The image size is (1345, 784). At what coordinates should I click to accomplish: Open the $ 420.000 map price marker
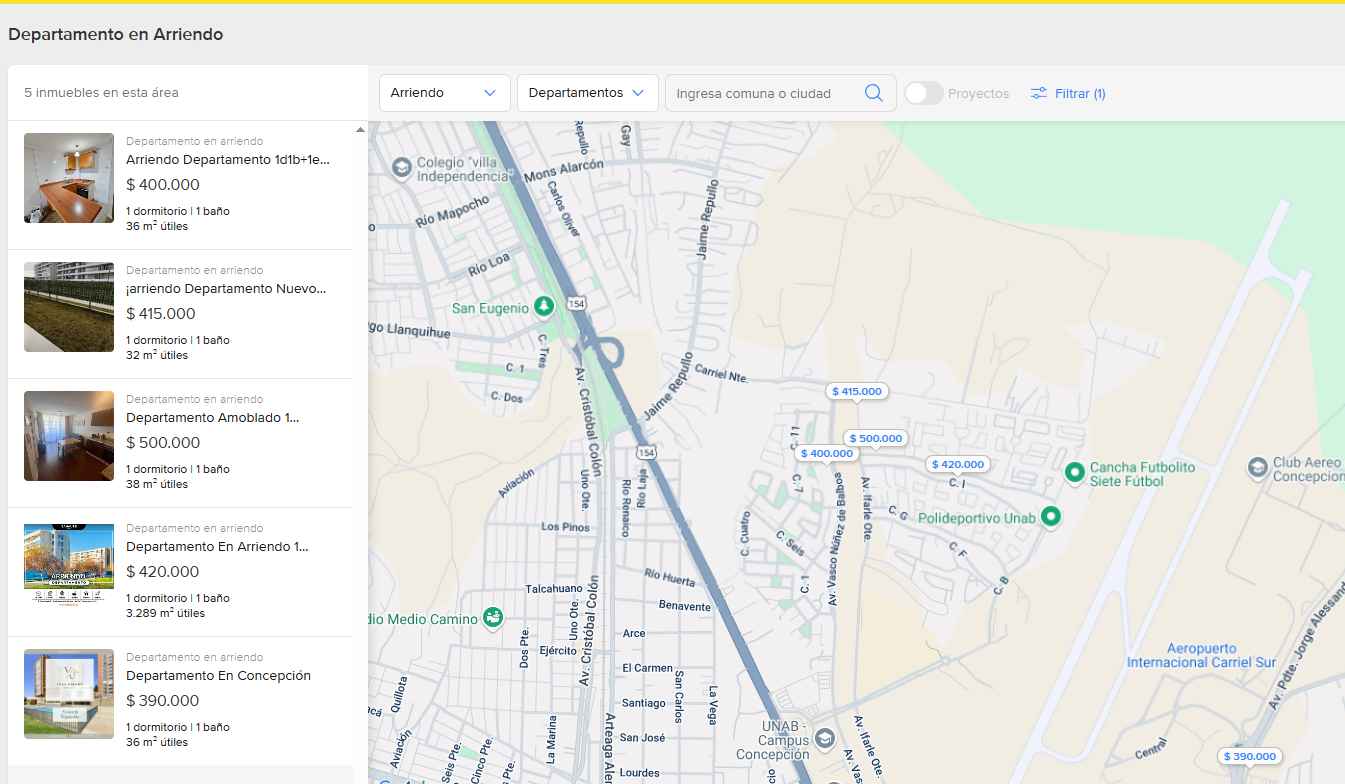[958, 465]
